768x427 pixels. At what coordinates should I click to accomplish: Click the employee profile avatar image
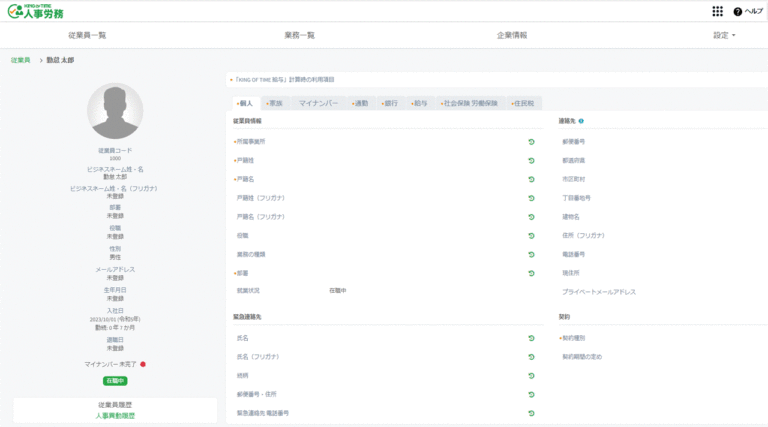(x=115, y=110)
